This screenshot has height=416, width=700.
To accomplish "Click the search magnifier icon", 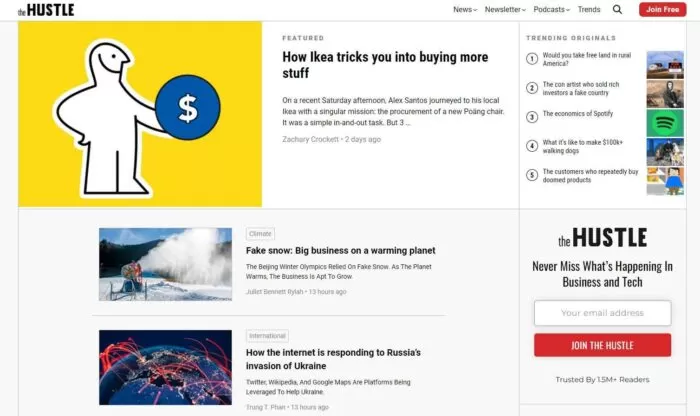I will 617,9.
